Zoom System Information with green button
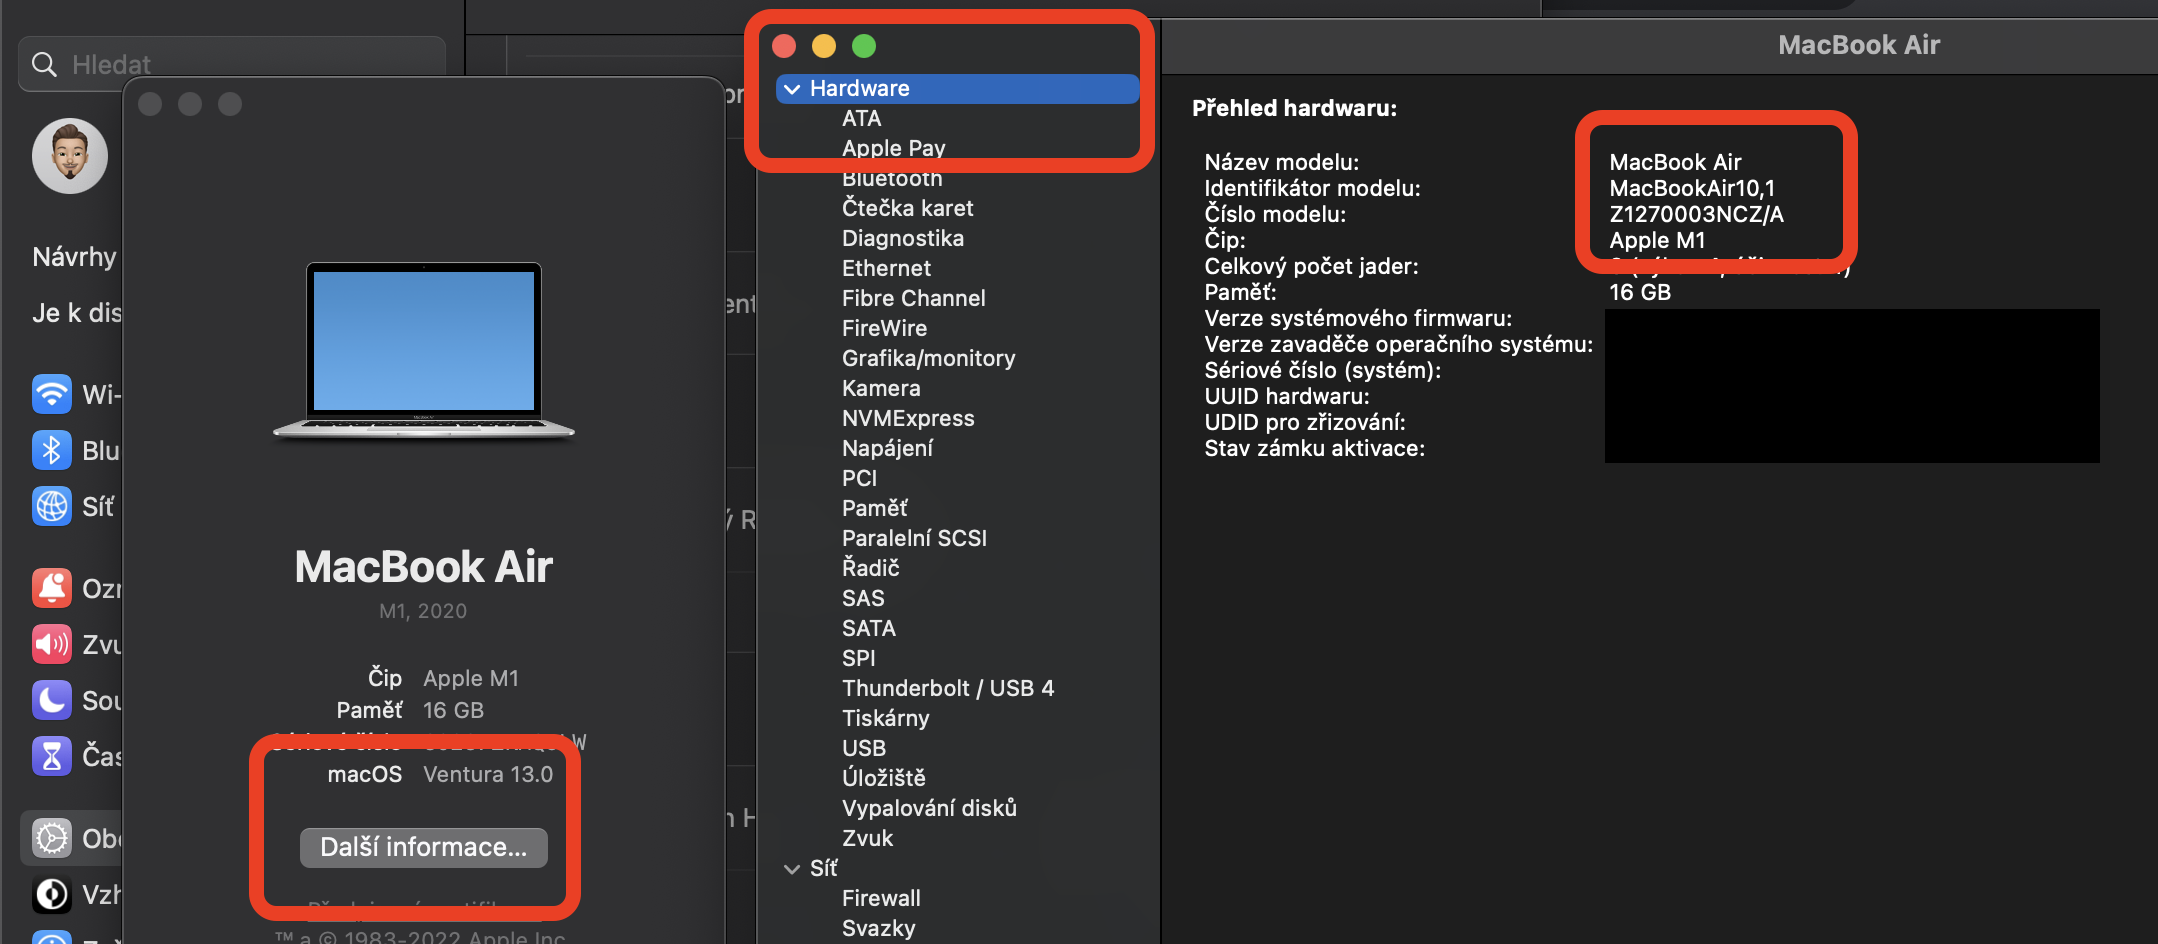Viewport: 2158px width, 944px height. [x=864, y=46]
